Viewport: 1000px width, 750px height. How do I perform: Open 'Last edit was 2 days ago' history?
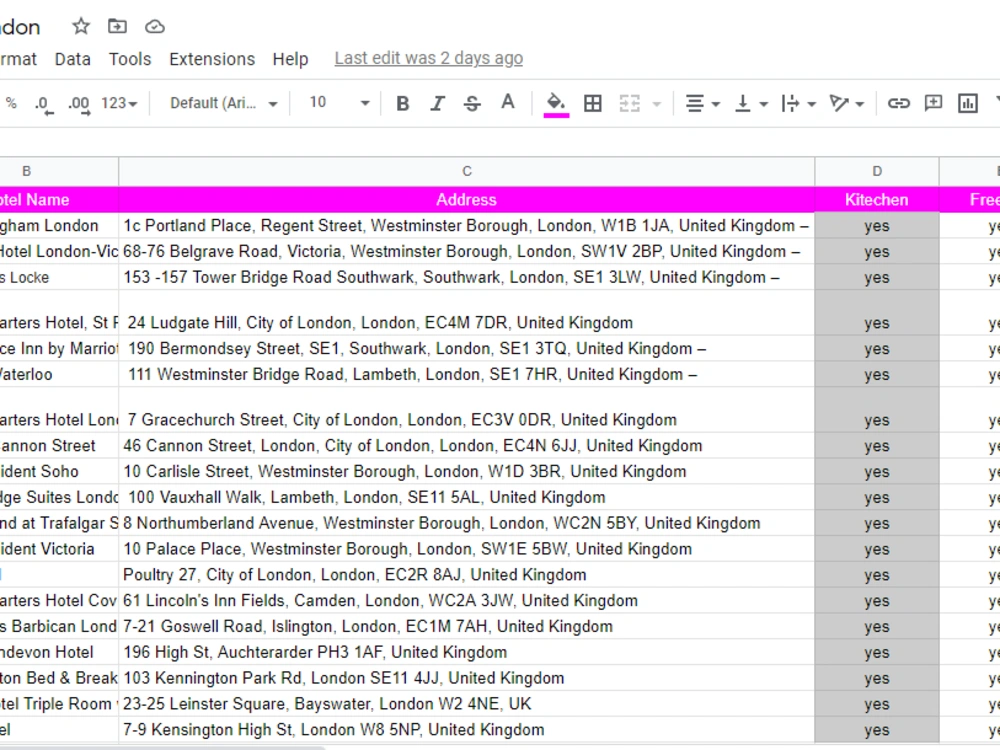(429, 59)
